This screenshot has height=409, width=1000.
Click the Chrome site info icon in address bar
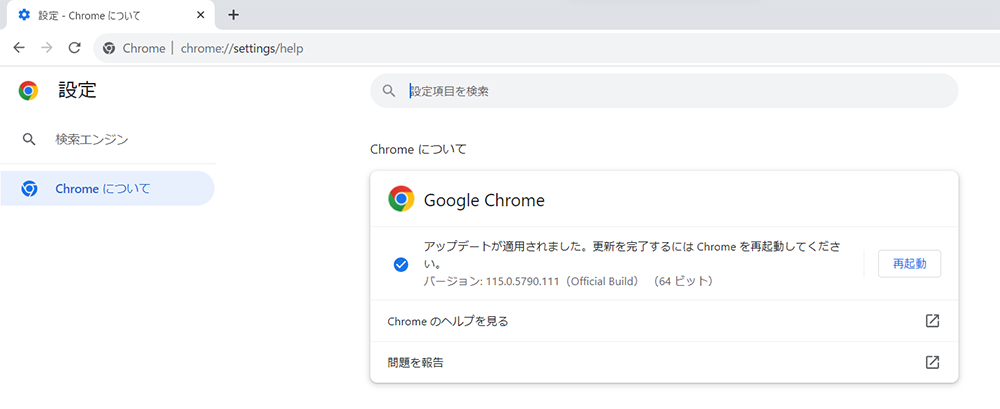coord(109,48)
